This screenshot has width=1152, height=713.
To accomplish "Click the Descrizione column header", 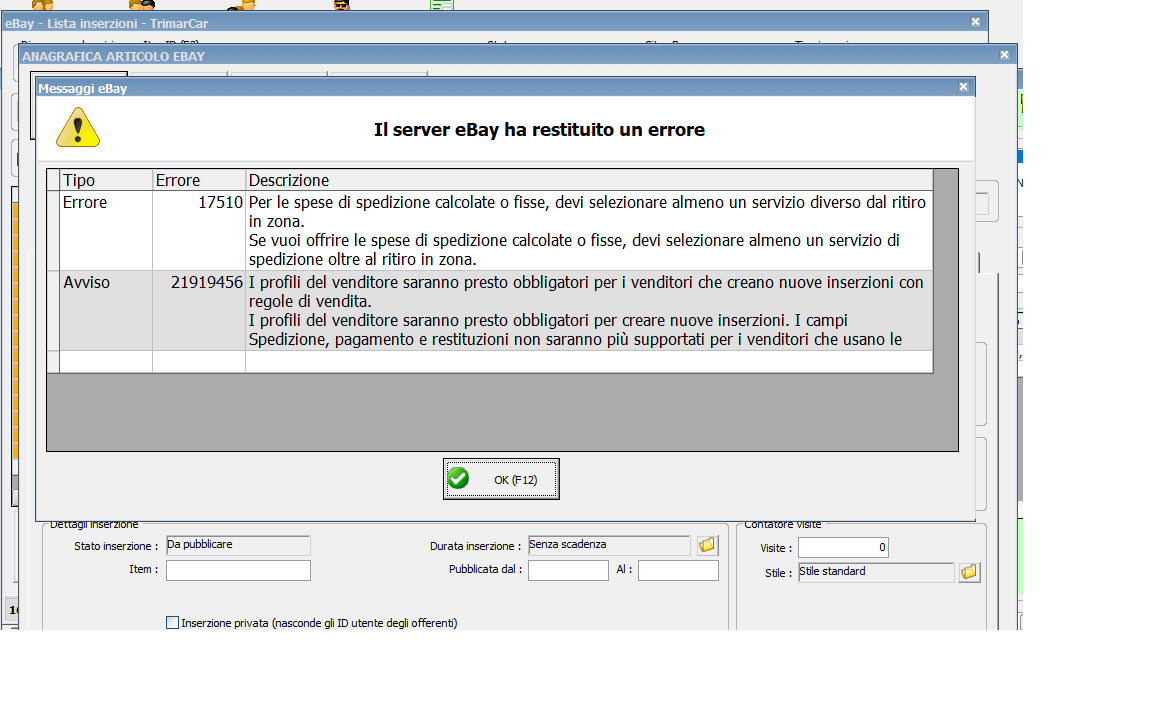I will (589, 180).
